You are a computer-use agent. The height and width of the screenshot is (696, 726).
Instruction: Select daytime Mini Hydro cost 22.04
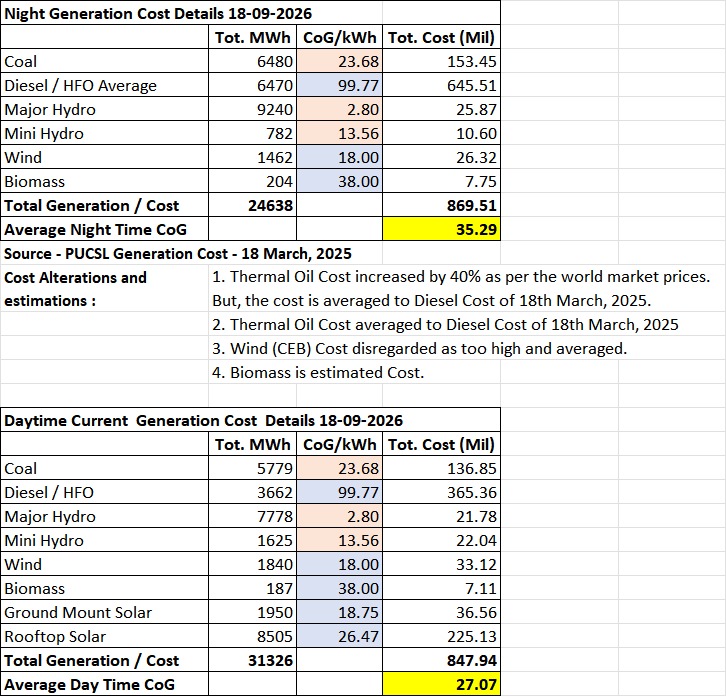pyautogui.click(x=441, y=540)
